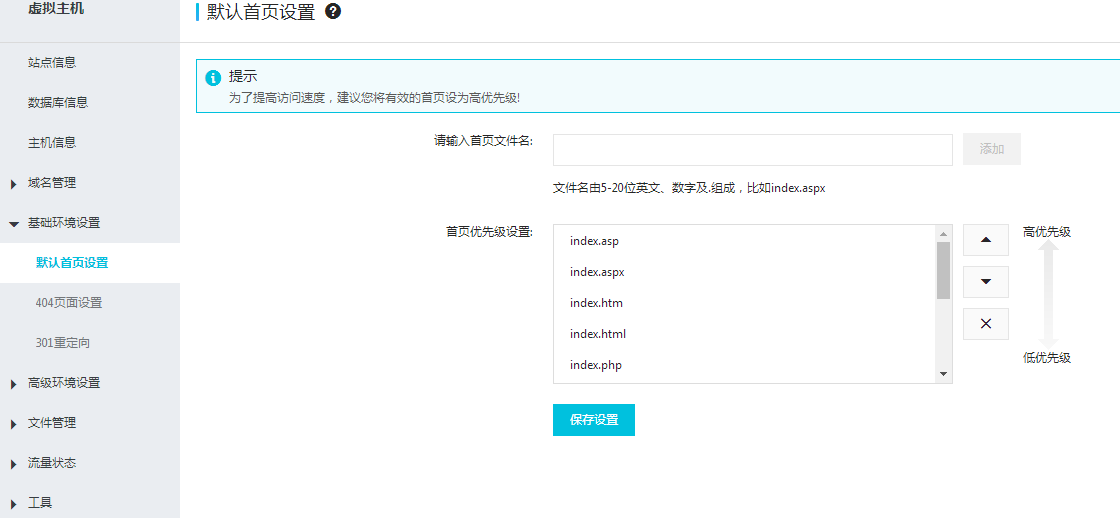Expand the 高级环境设置 section
This screenshot has height=518, width=1120.
tap(63, 383)
